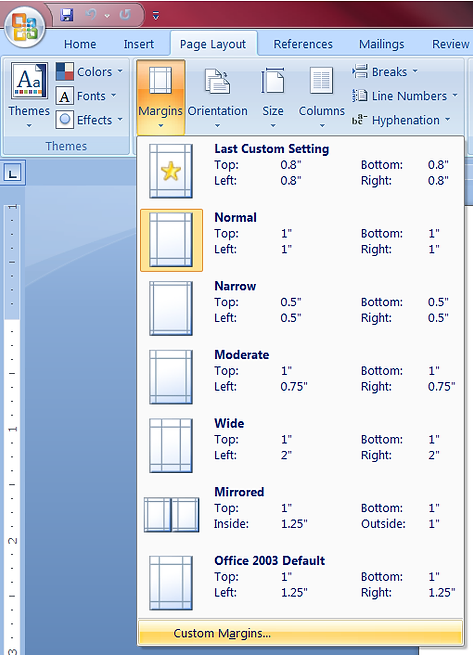Open the page Size menu

click(273, 97)
